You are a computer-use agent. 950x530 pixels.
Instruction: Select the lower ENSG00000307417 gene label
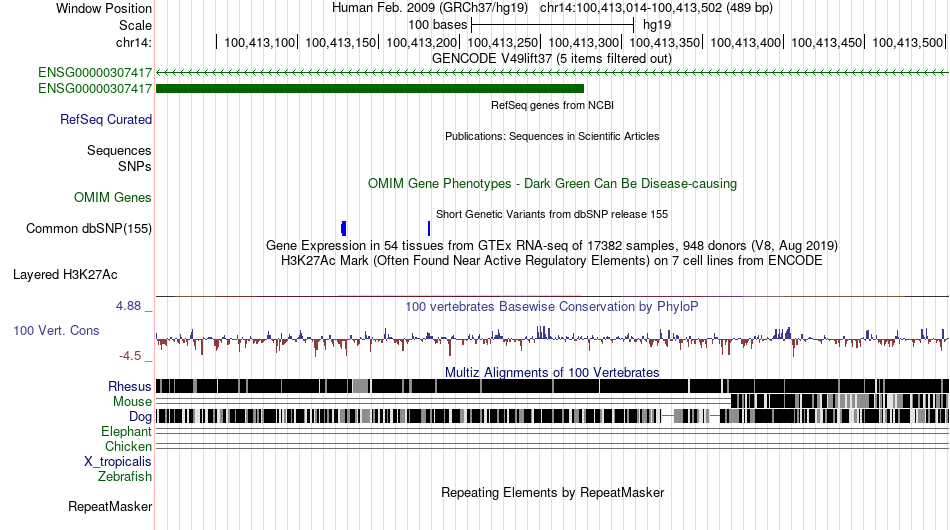coord(95,88)
